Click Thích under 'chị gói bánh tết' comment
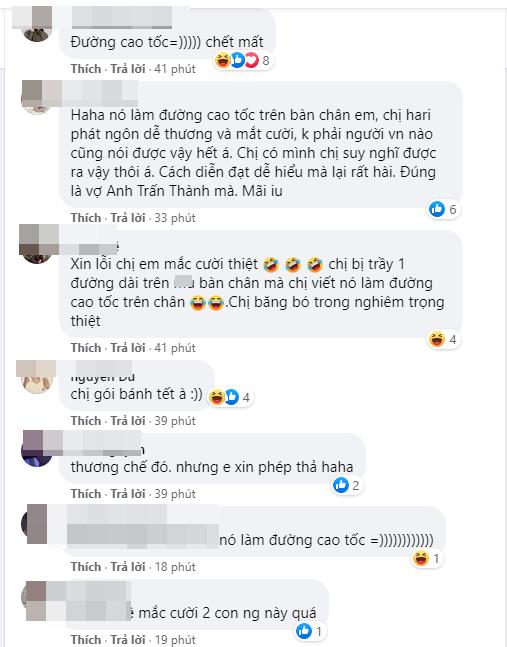 86,421
